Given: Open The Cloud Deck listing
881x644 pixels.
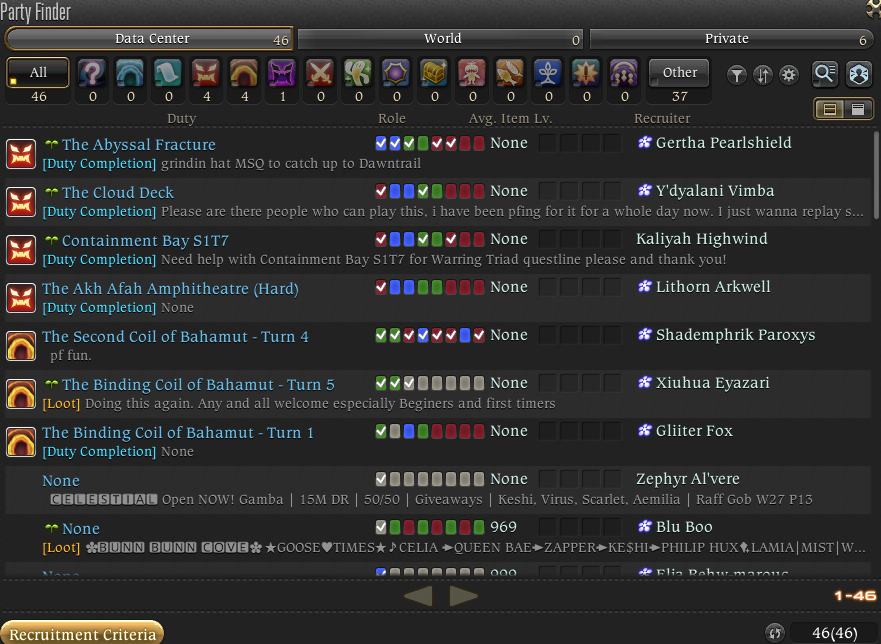Looking at the screenshot, I should (x=438, y=202).
